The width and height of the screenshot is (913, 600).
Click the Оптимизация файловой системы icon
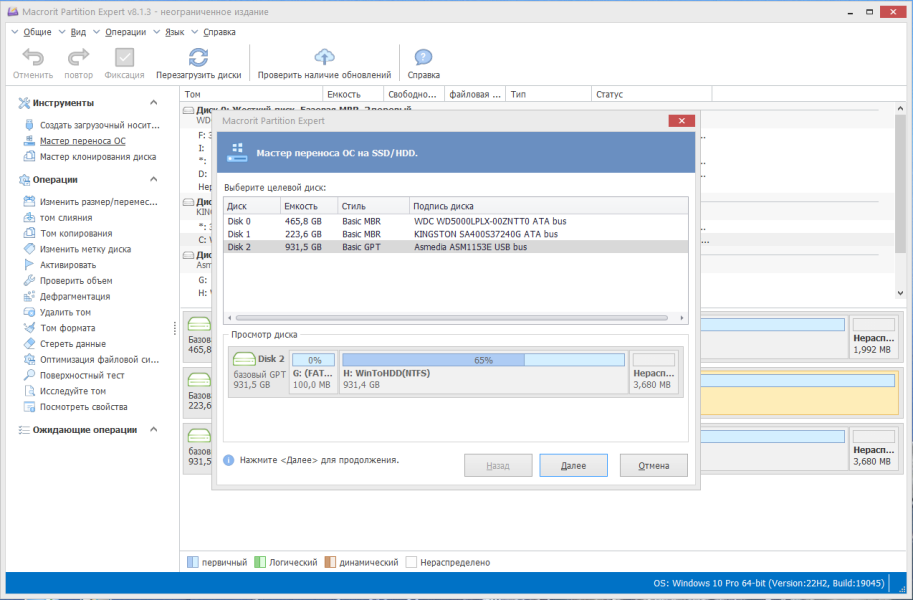29,359
